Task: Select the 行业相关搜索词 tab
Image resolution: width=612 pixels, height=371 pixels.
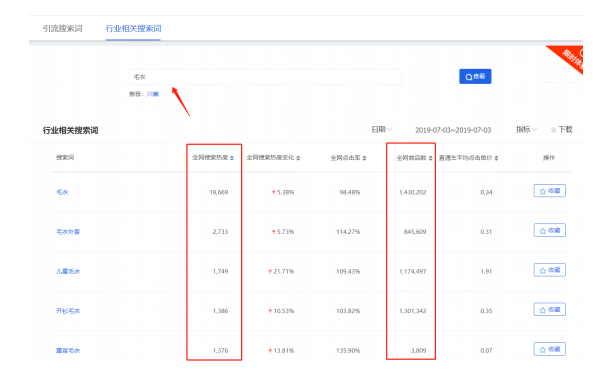Action: (133, 28)
